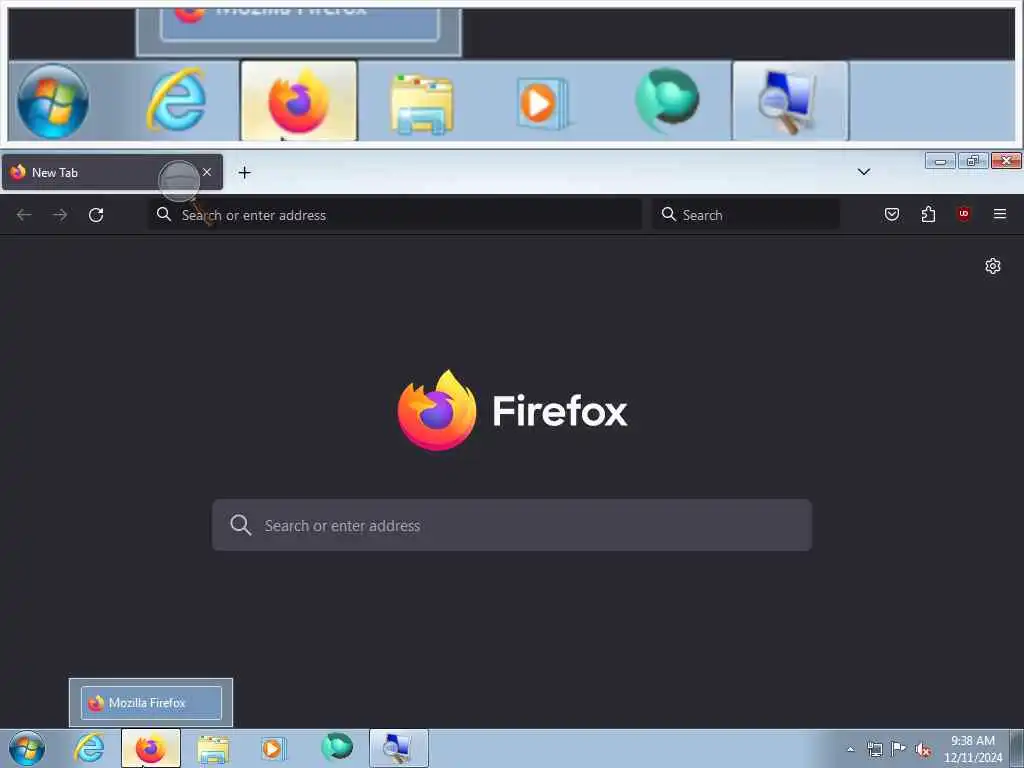Click magnified Firefox icon in Magnifier view
Image resolution: width=1024 pixels, height=768 pixels.
click(298, 101)
